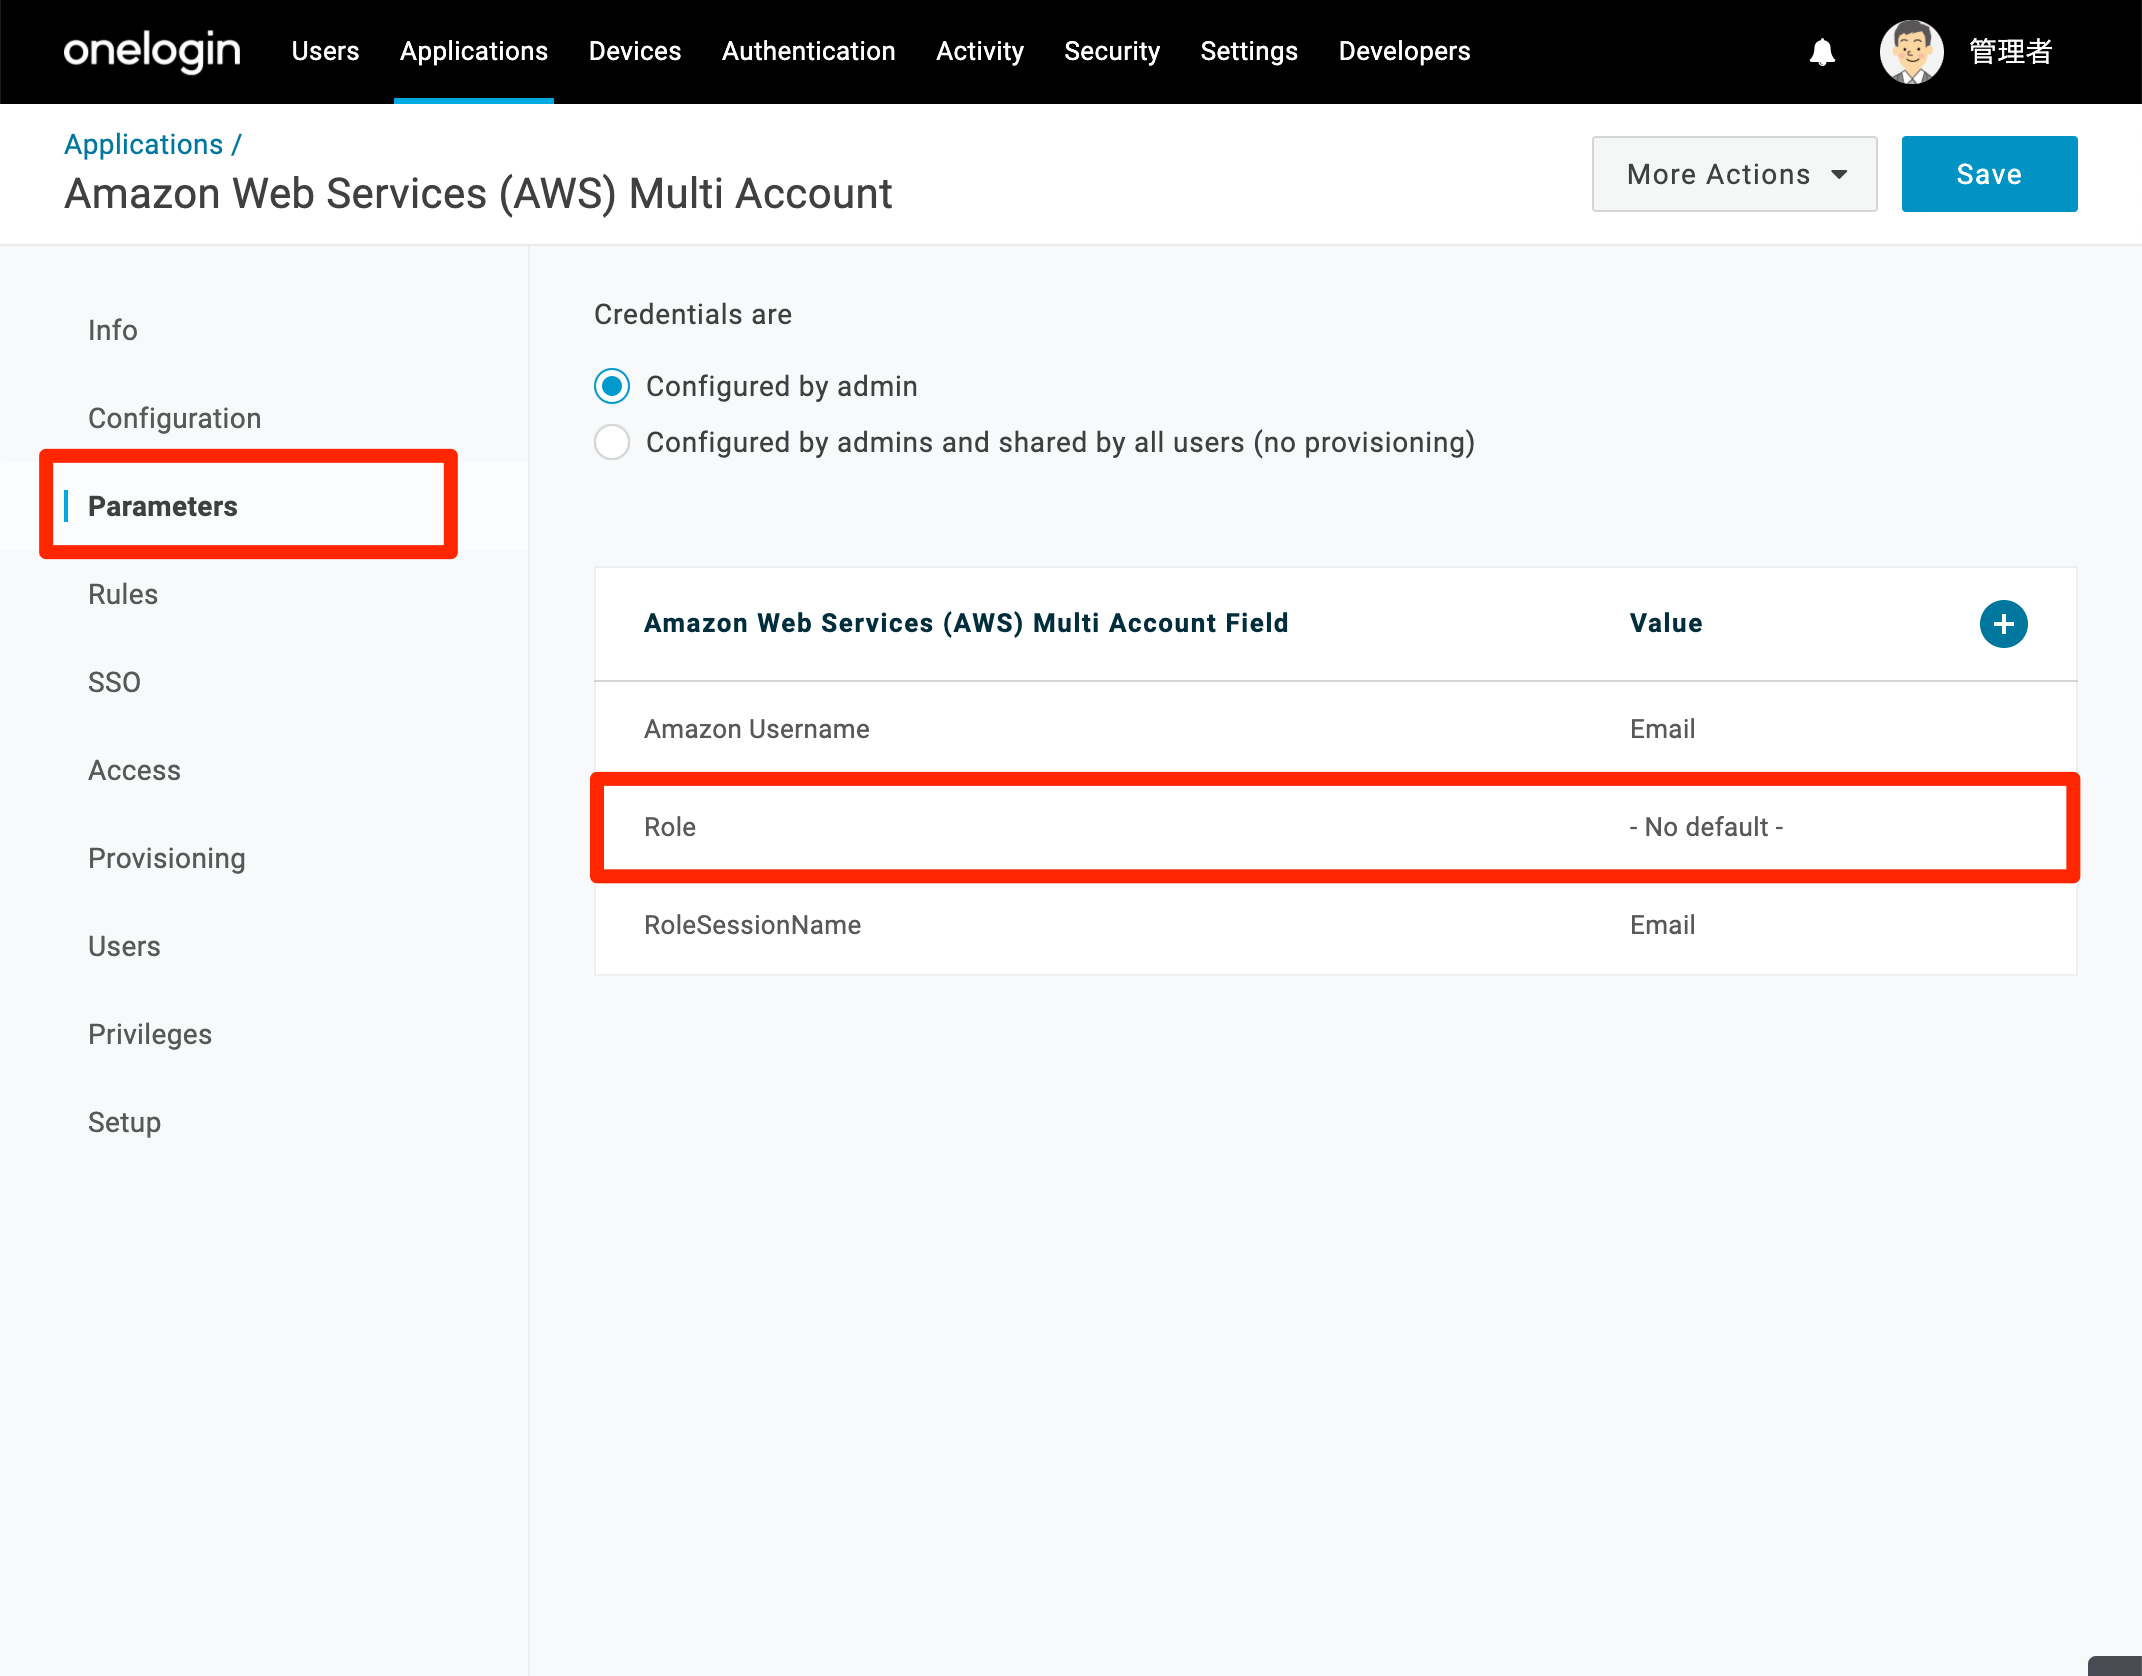Switch to the sidebar Users tab
This screenshot has width=2142, height=1676.
[x=124, y=946]
